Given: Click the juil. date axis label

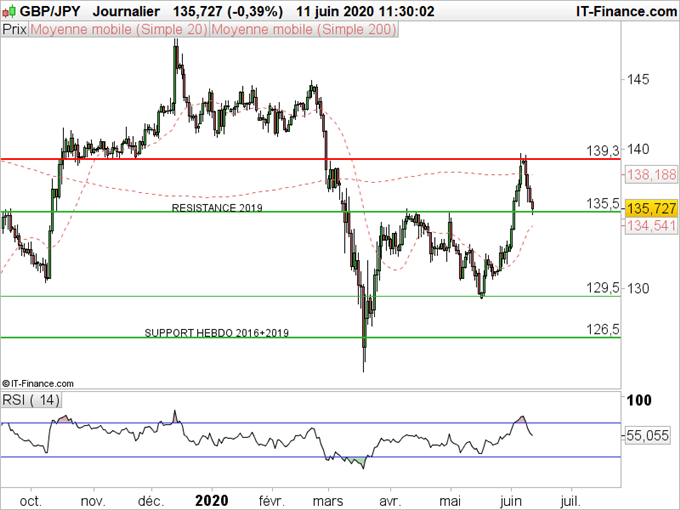Looking at the screenshot, I should click(570, 501).
